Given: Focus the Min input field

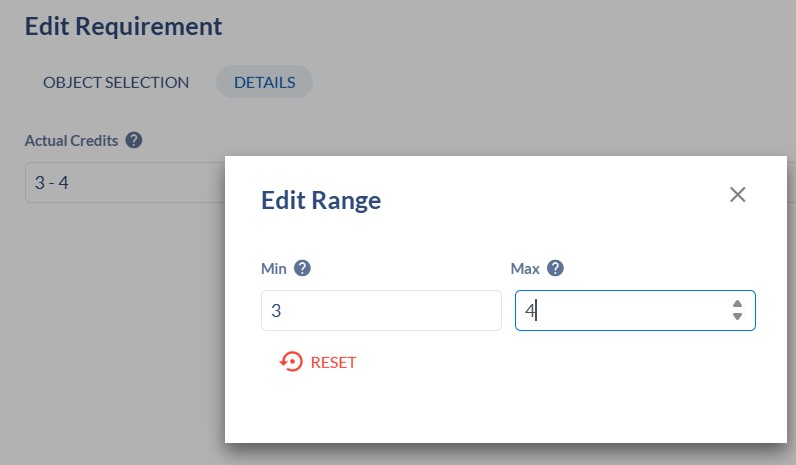Looking at the screenshot, I should pos(380,311).
